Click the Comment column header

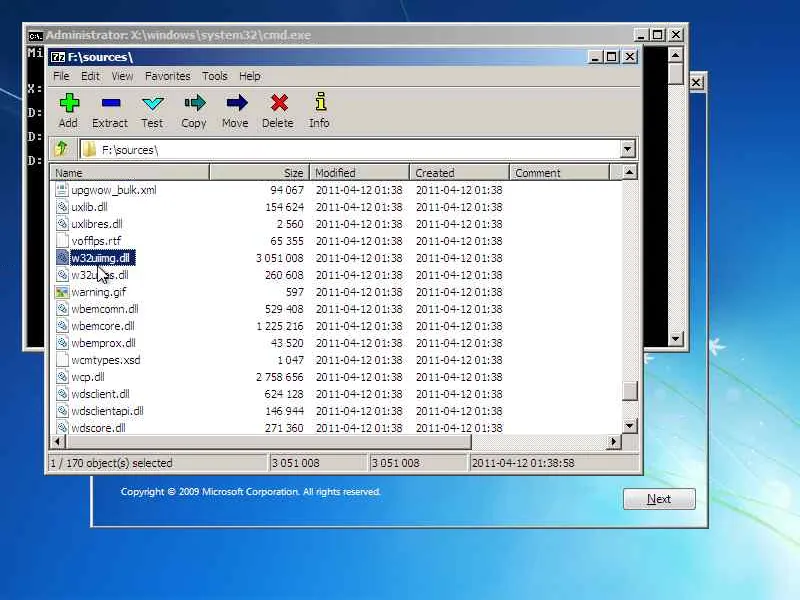click(559, 173)
